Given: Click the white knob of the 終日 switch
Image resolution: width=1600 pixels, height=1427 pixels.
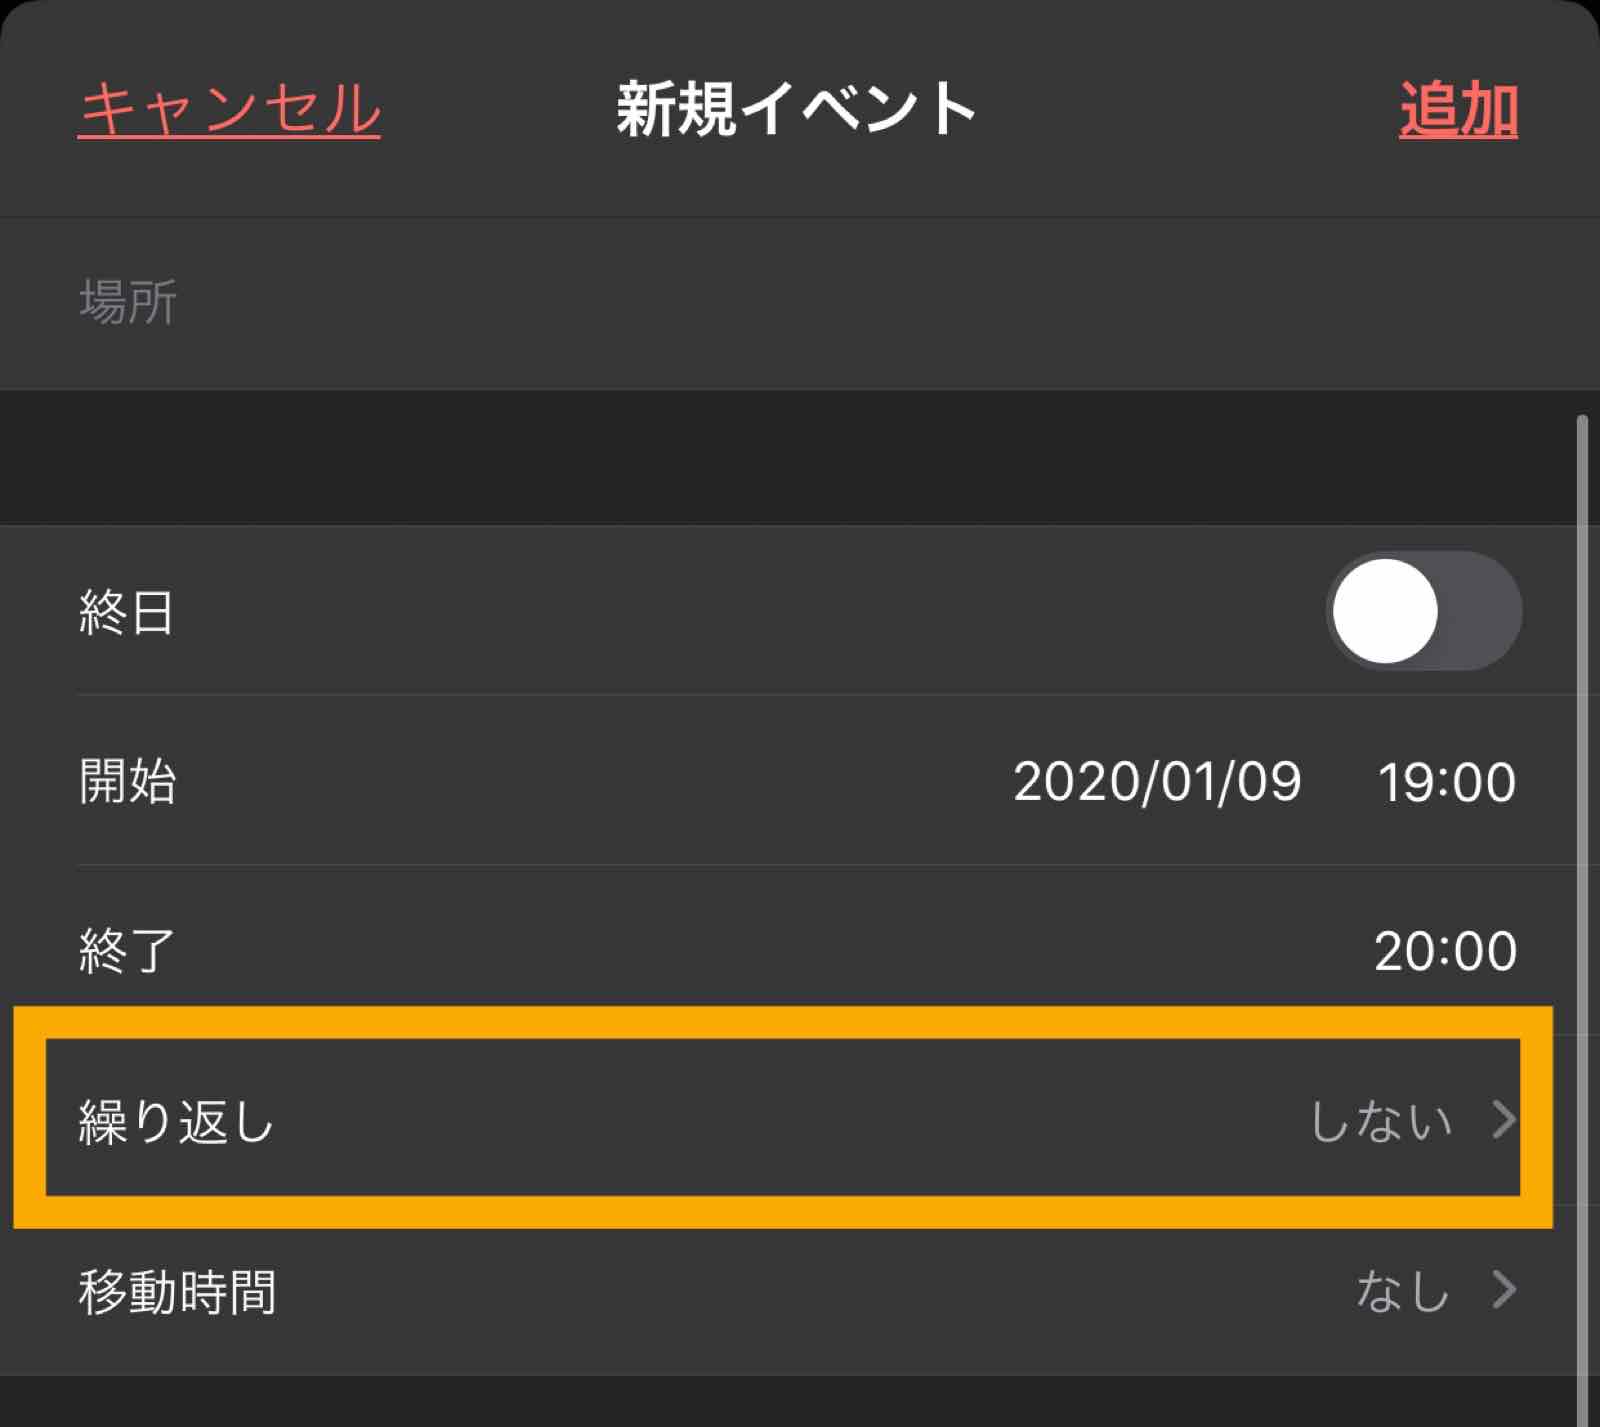Looking at the screenshot, I should pos(1386,611).
